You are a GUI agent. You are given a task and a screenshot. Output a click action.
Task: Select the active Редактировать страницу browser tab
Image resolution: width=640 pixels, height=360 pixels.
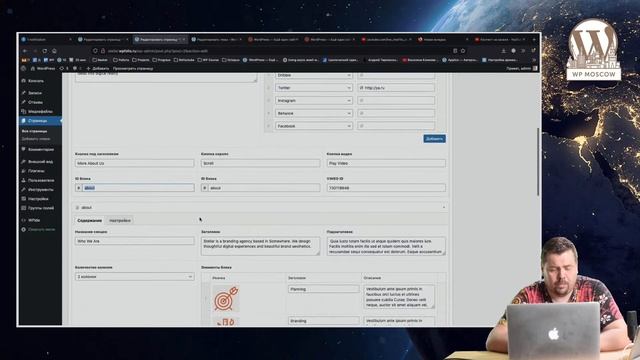160,40
